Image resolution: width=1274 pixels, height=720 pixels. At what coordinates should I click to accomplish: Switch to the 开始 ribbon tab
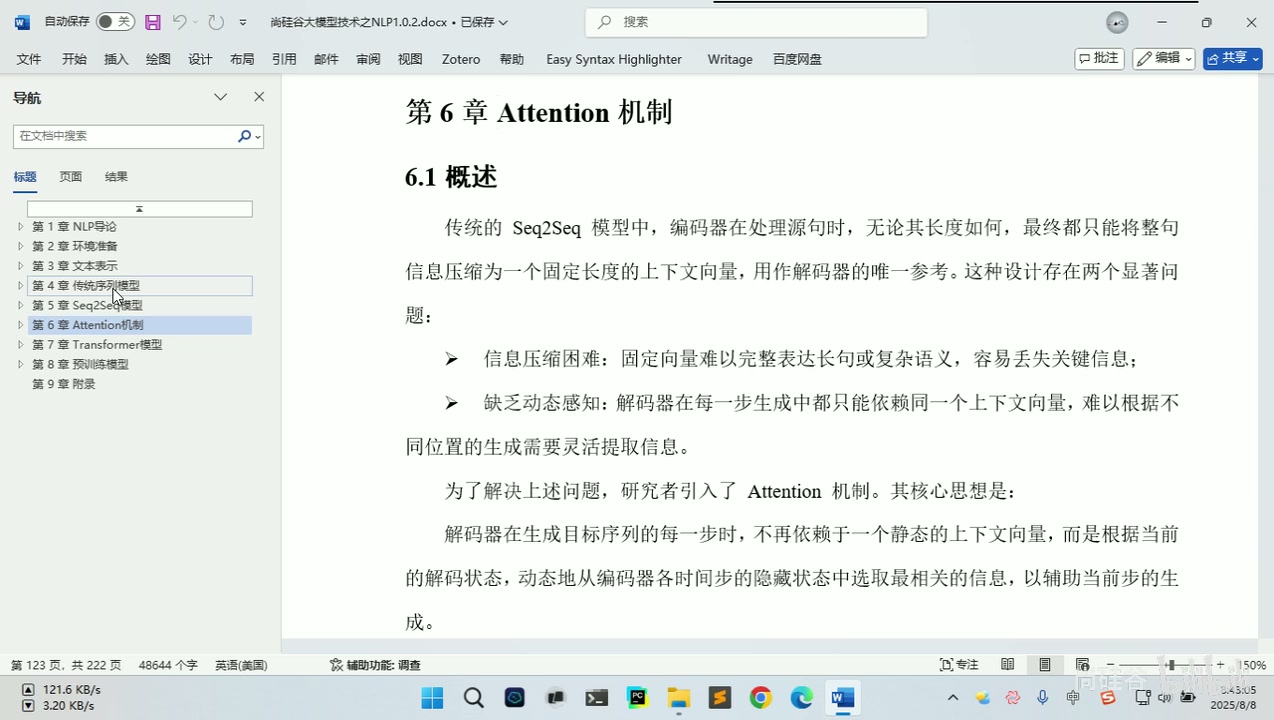pyautogui.click(x=74, y=59)
